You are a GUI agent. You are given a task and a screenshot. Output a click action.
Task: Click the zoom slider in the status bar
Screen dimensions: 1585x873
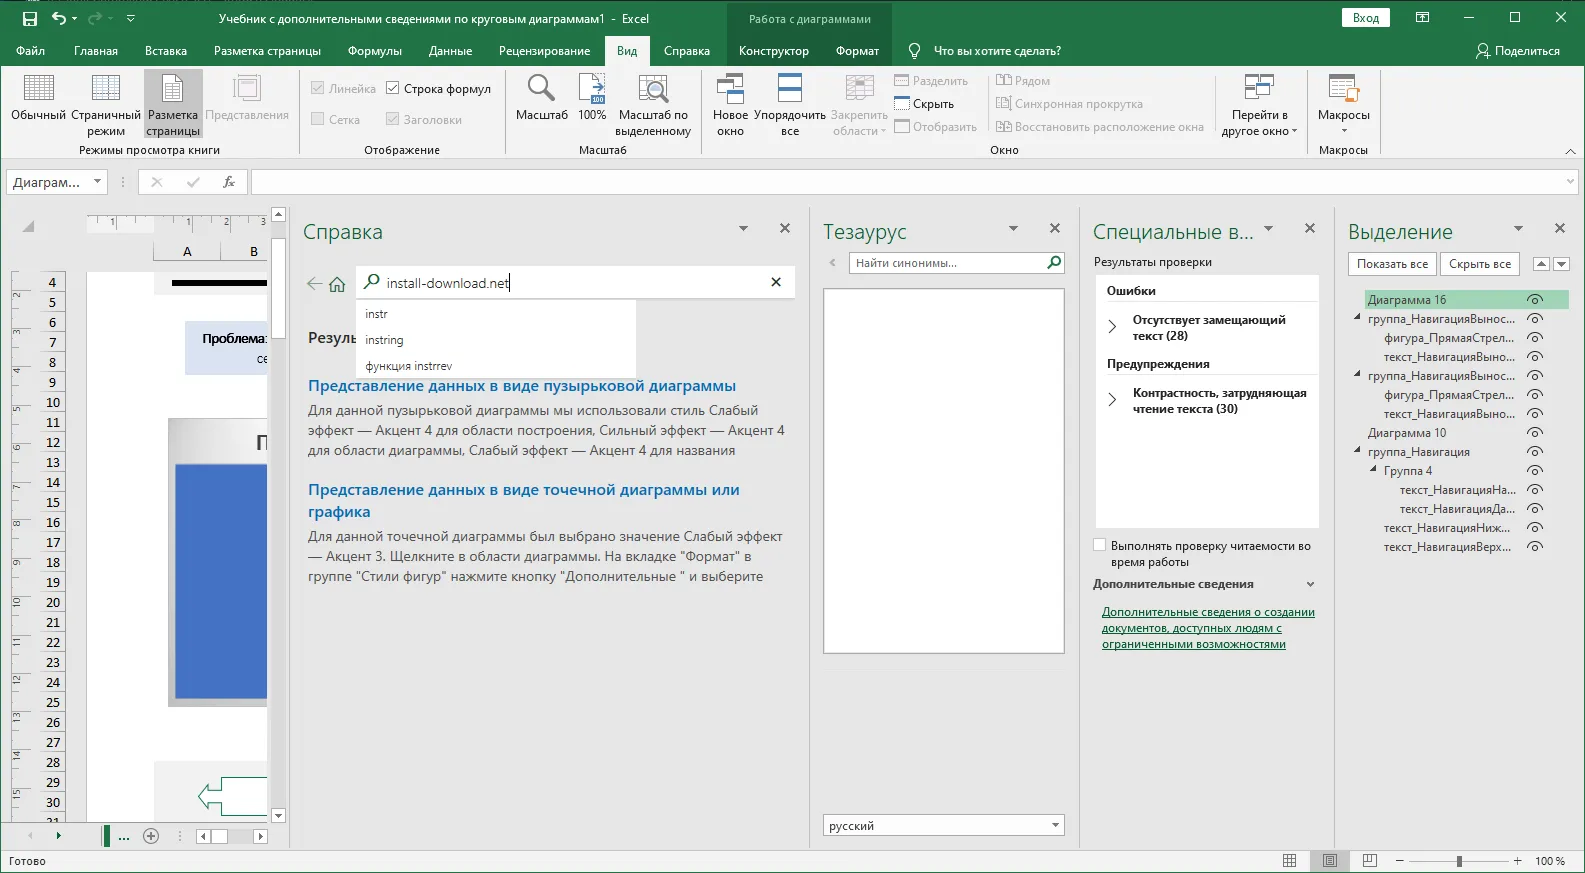(x=1459, y=861)
